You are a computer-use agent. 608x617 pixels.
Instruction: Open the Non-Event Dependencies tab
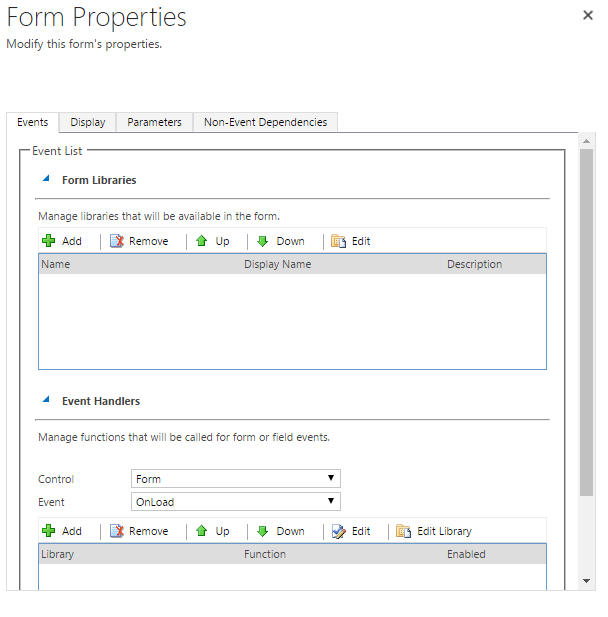coord(265,122)
